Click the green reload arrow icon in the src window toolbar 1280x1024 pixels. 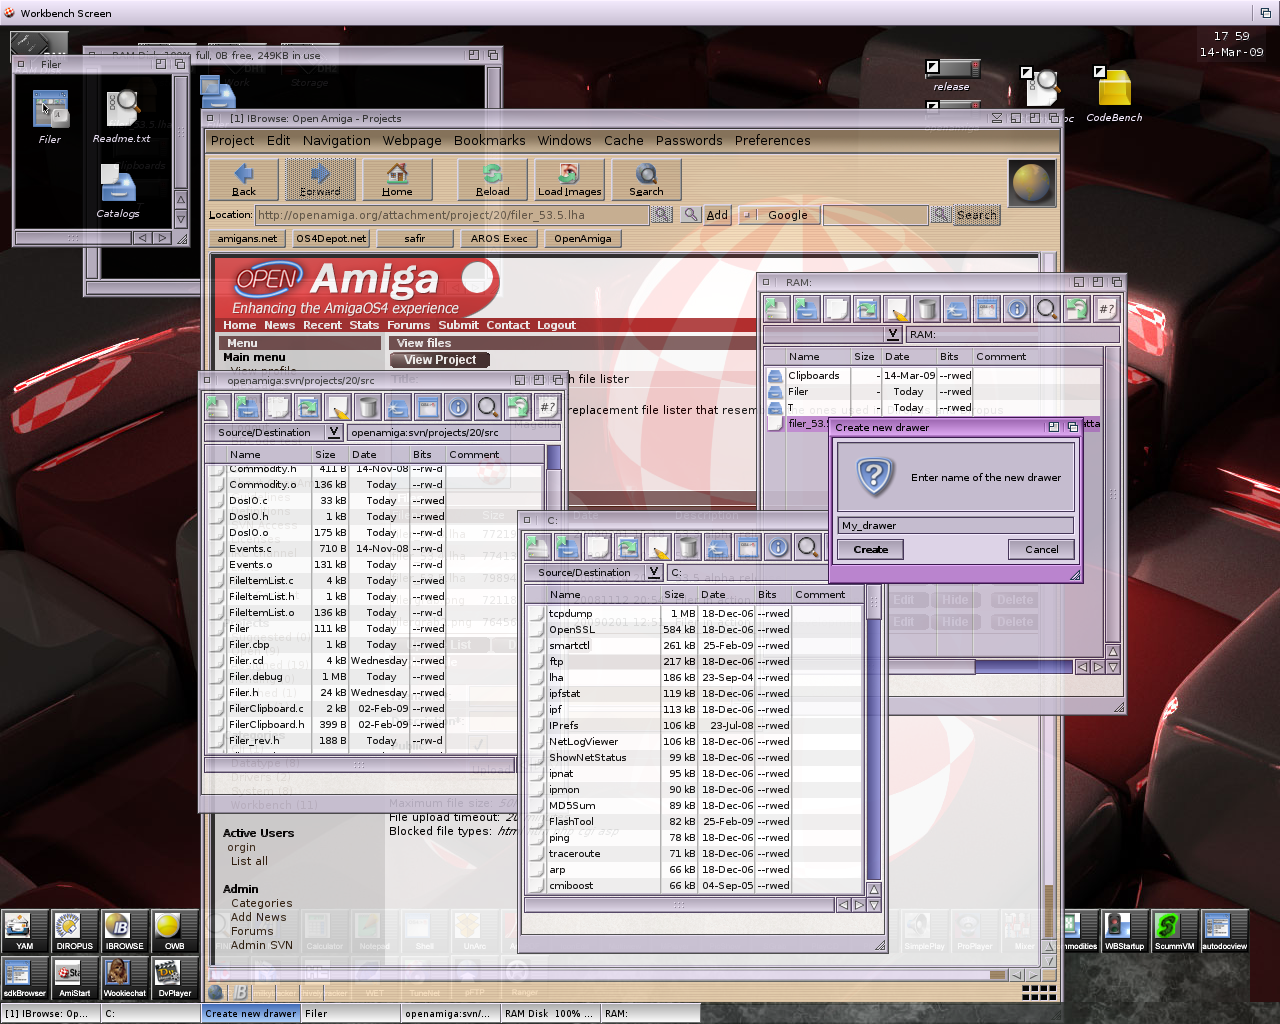(518, 407)
